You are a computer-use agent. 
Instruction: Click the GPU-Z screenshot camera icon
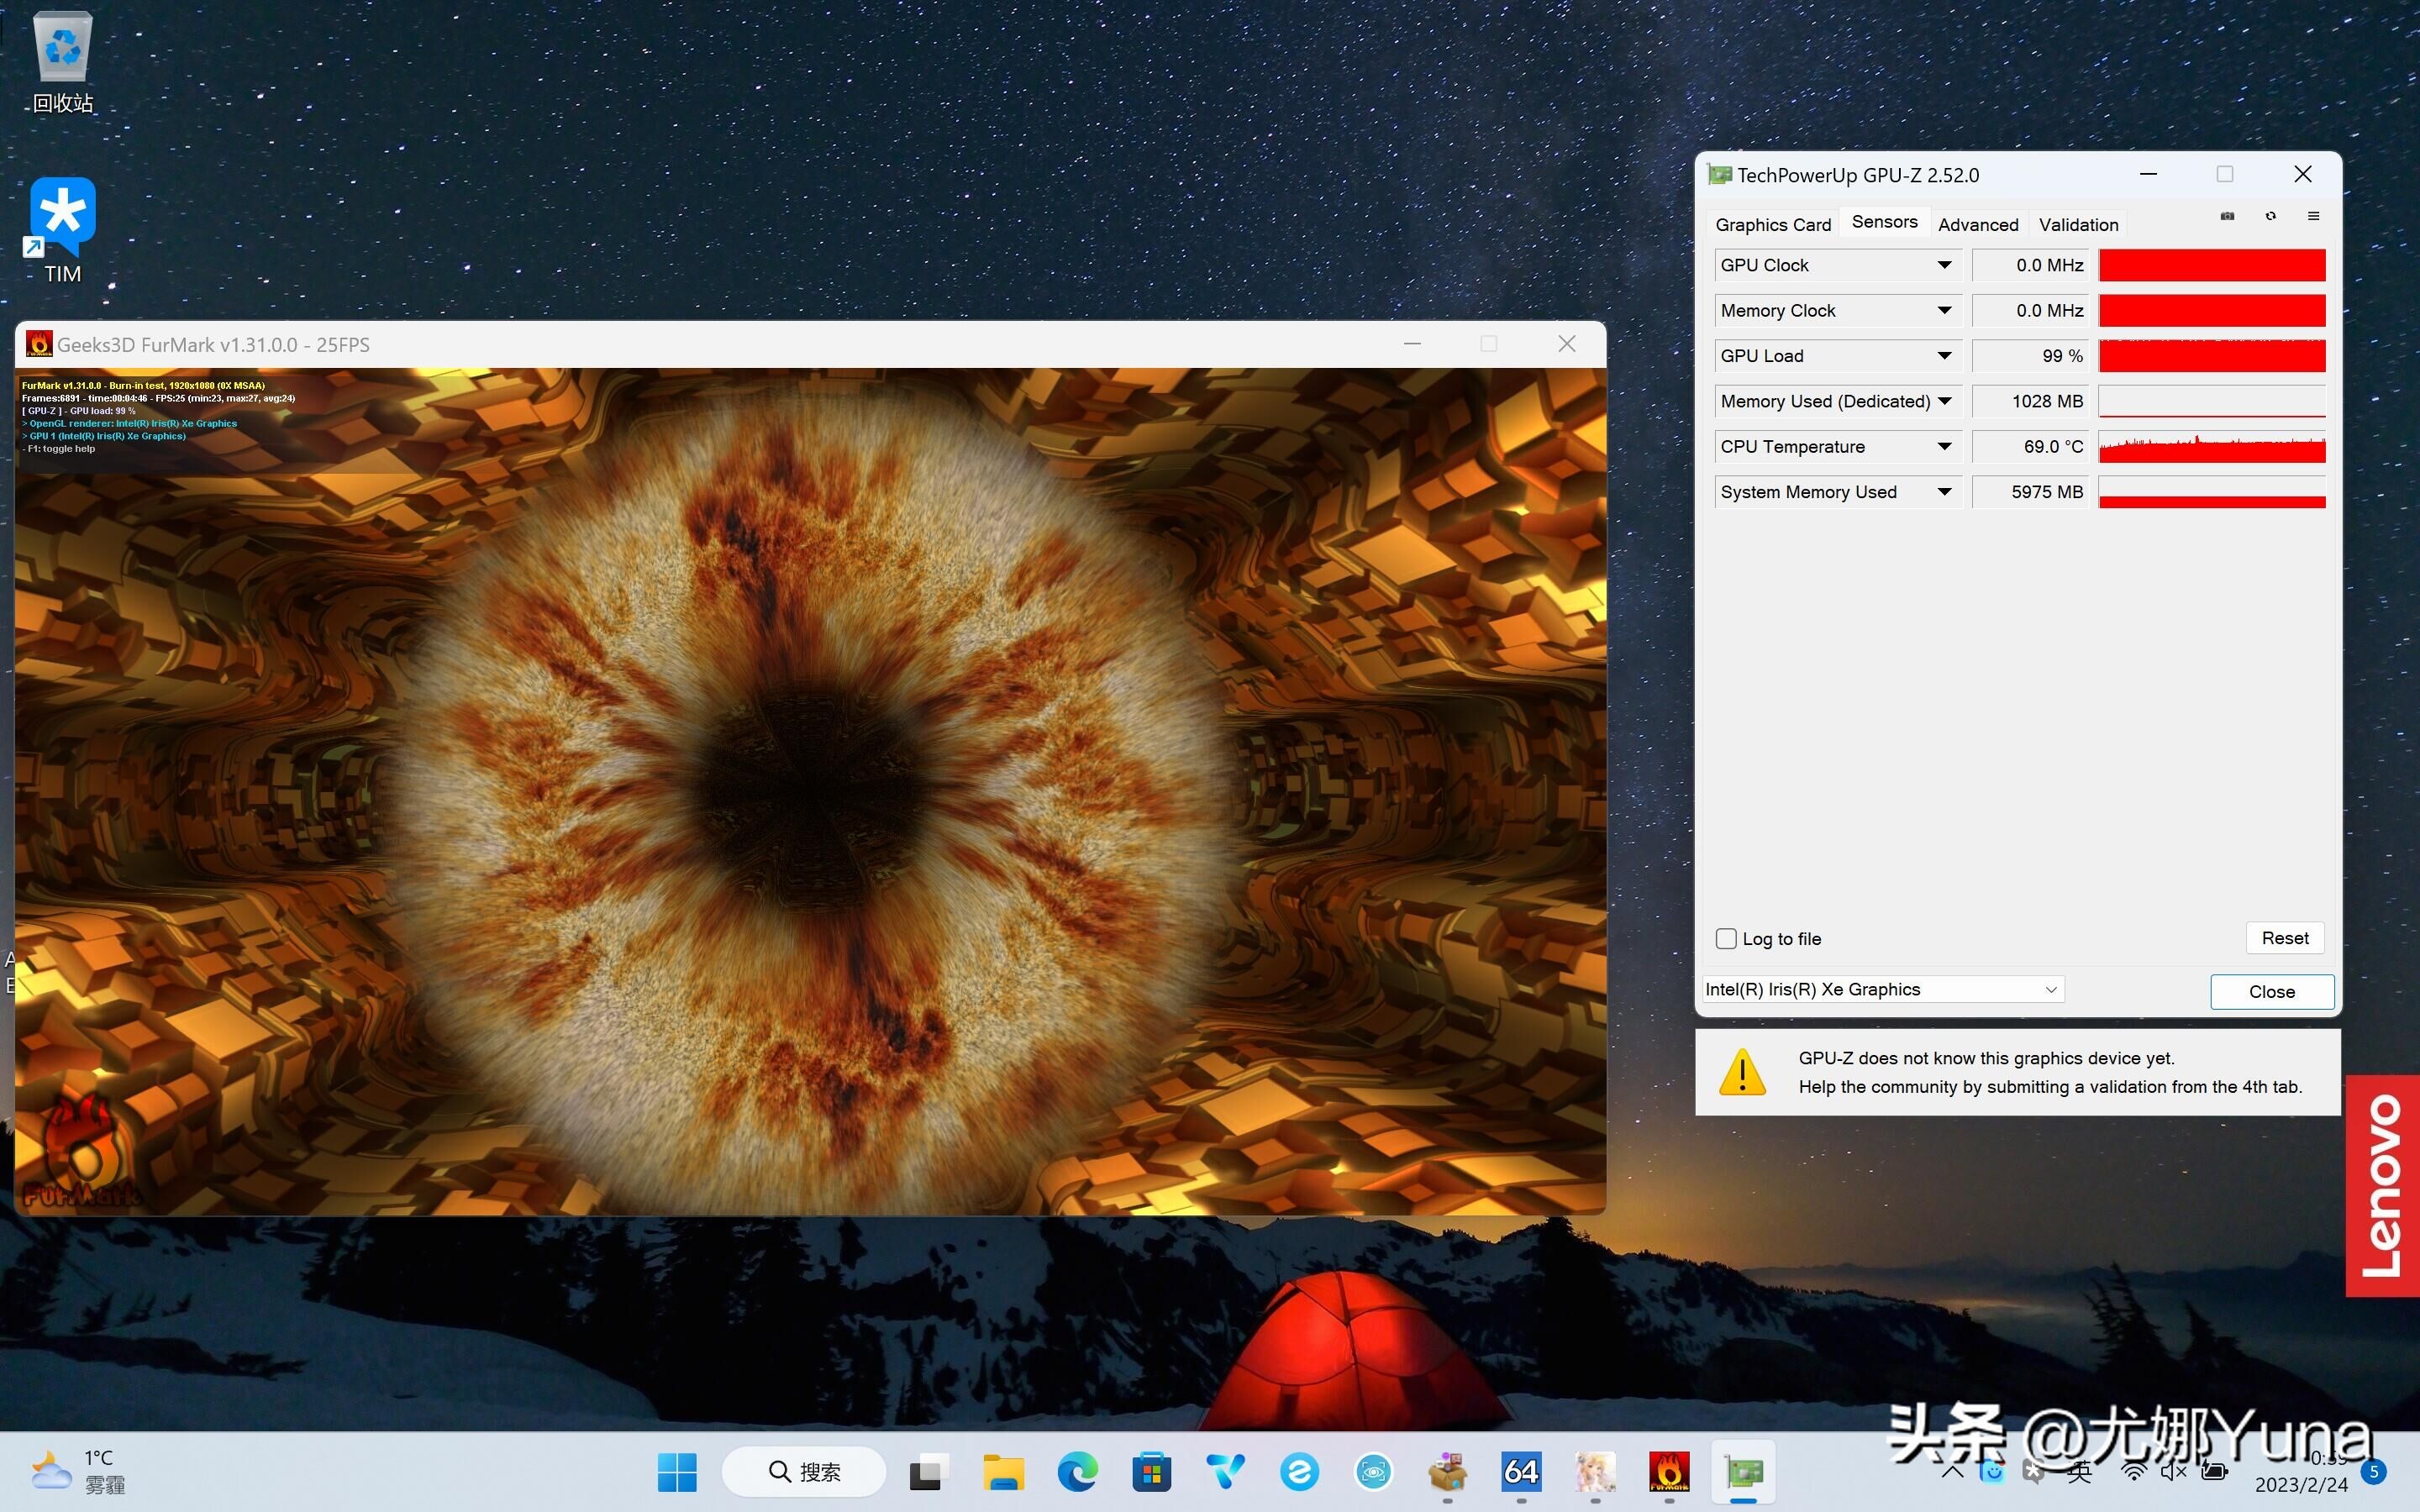(2227, 216)
